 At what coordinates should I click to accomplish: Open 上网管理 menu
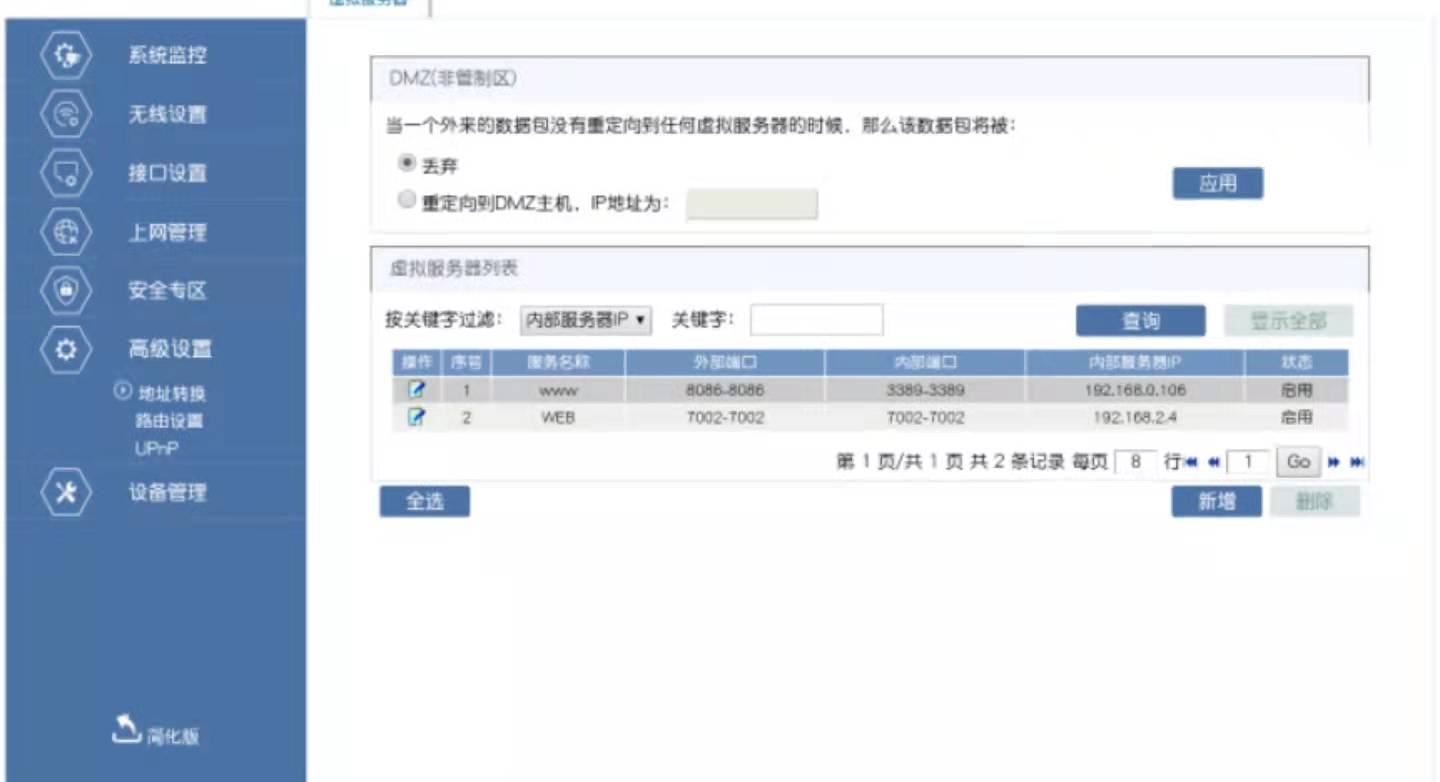tap(167, 232)
